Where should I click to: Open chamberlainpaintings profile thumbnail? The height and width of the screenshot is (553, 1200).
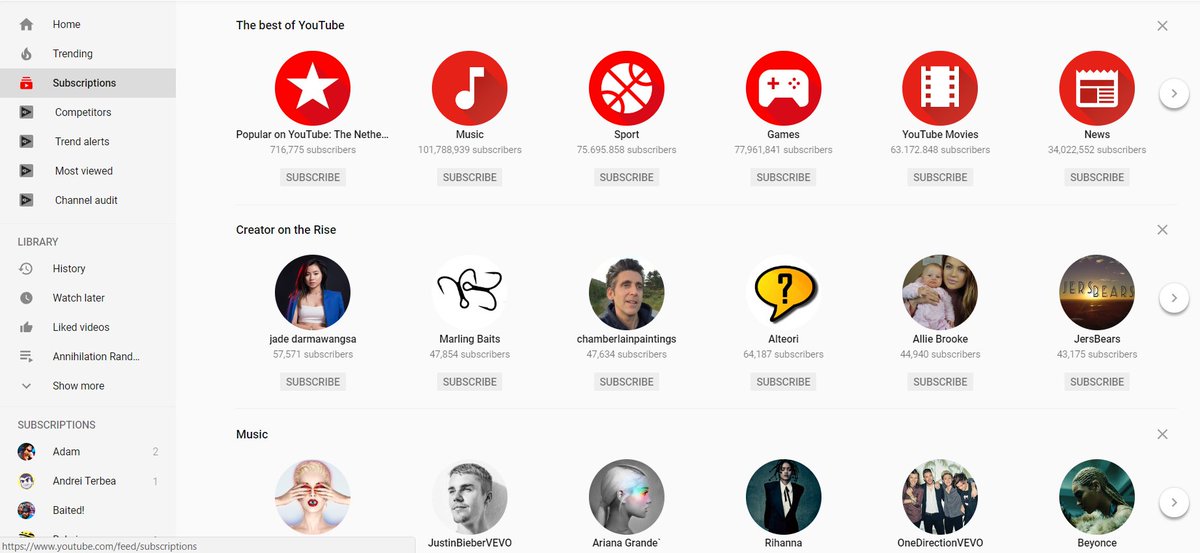tap(627, 293)
